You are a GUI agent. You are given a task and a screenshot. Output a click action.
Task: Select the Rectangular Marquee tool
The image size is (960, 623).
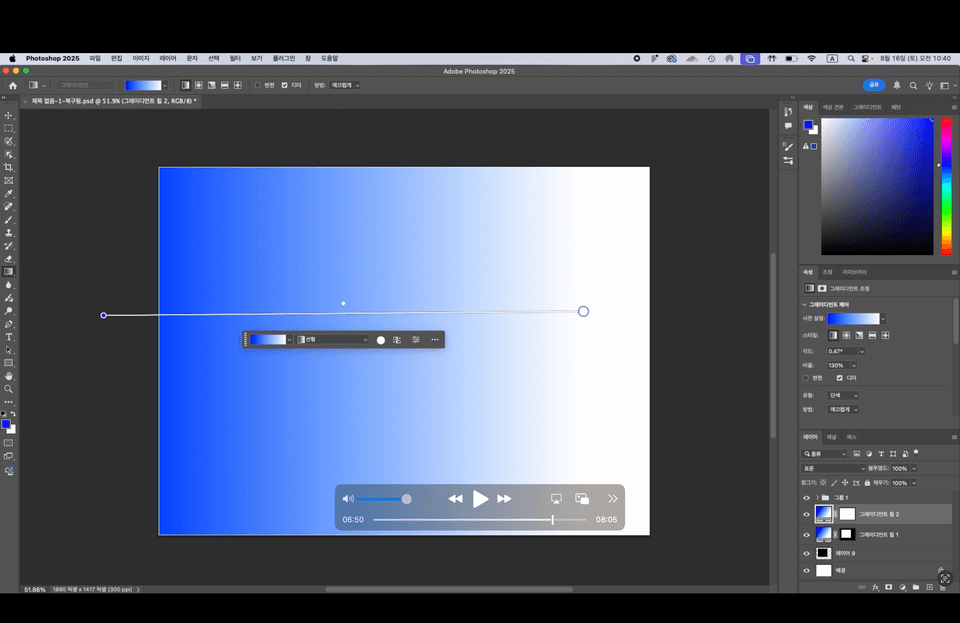(x=9, y=129)
